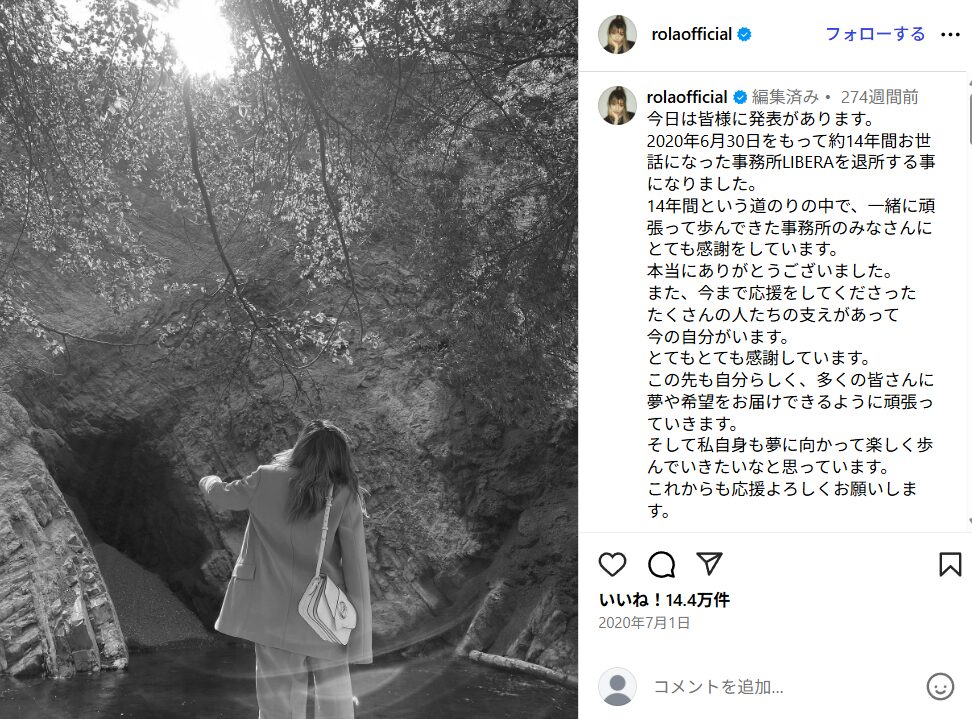Open the 2020年7月1日 post date link
Viewport: 972px width, 719px height.
click(x=644, y=623)
